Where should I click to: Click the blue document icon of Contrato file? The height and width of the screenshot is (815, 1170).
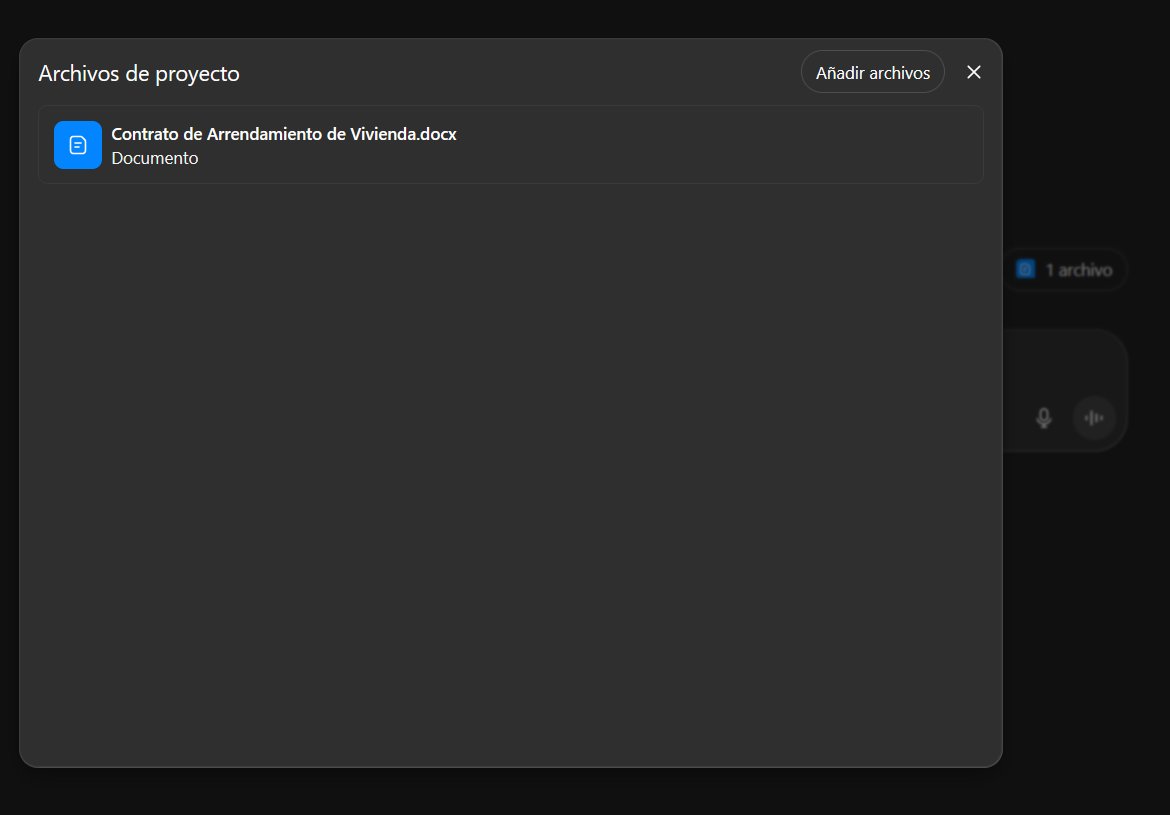(78, 145)
